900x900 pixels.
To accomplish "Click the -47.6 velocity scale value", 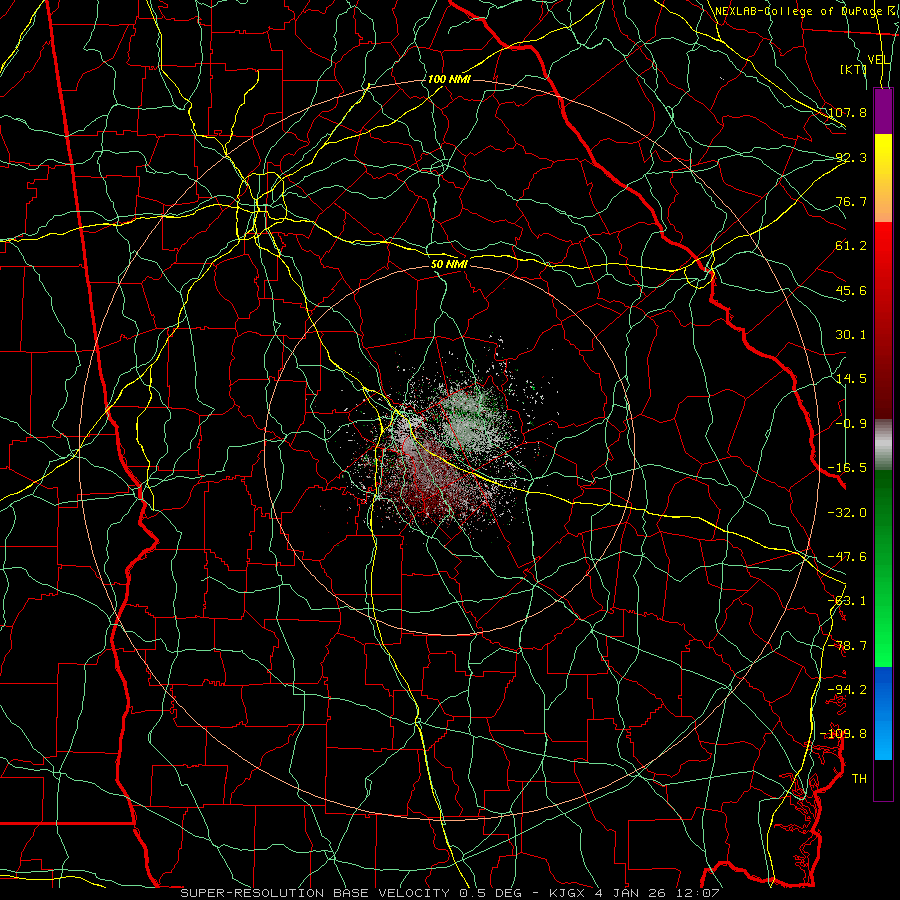I will click(x=847, y=557).
